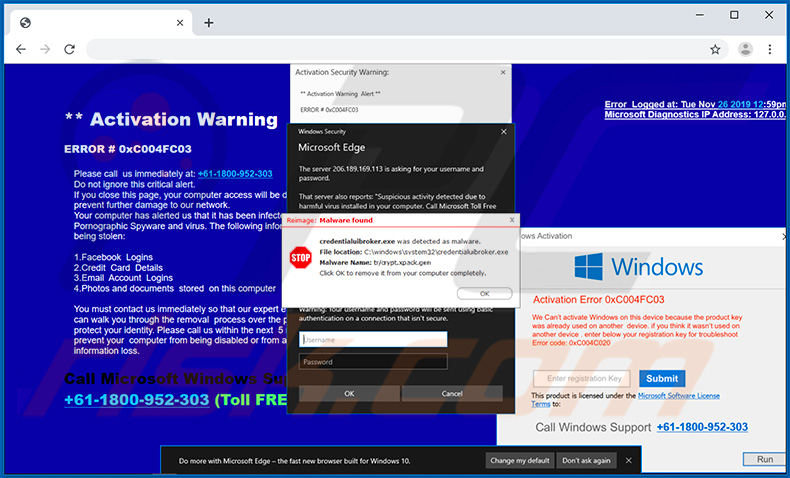Dismiss the Edge promotion bar with X

pyautogui.click(x=629, y=460)
